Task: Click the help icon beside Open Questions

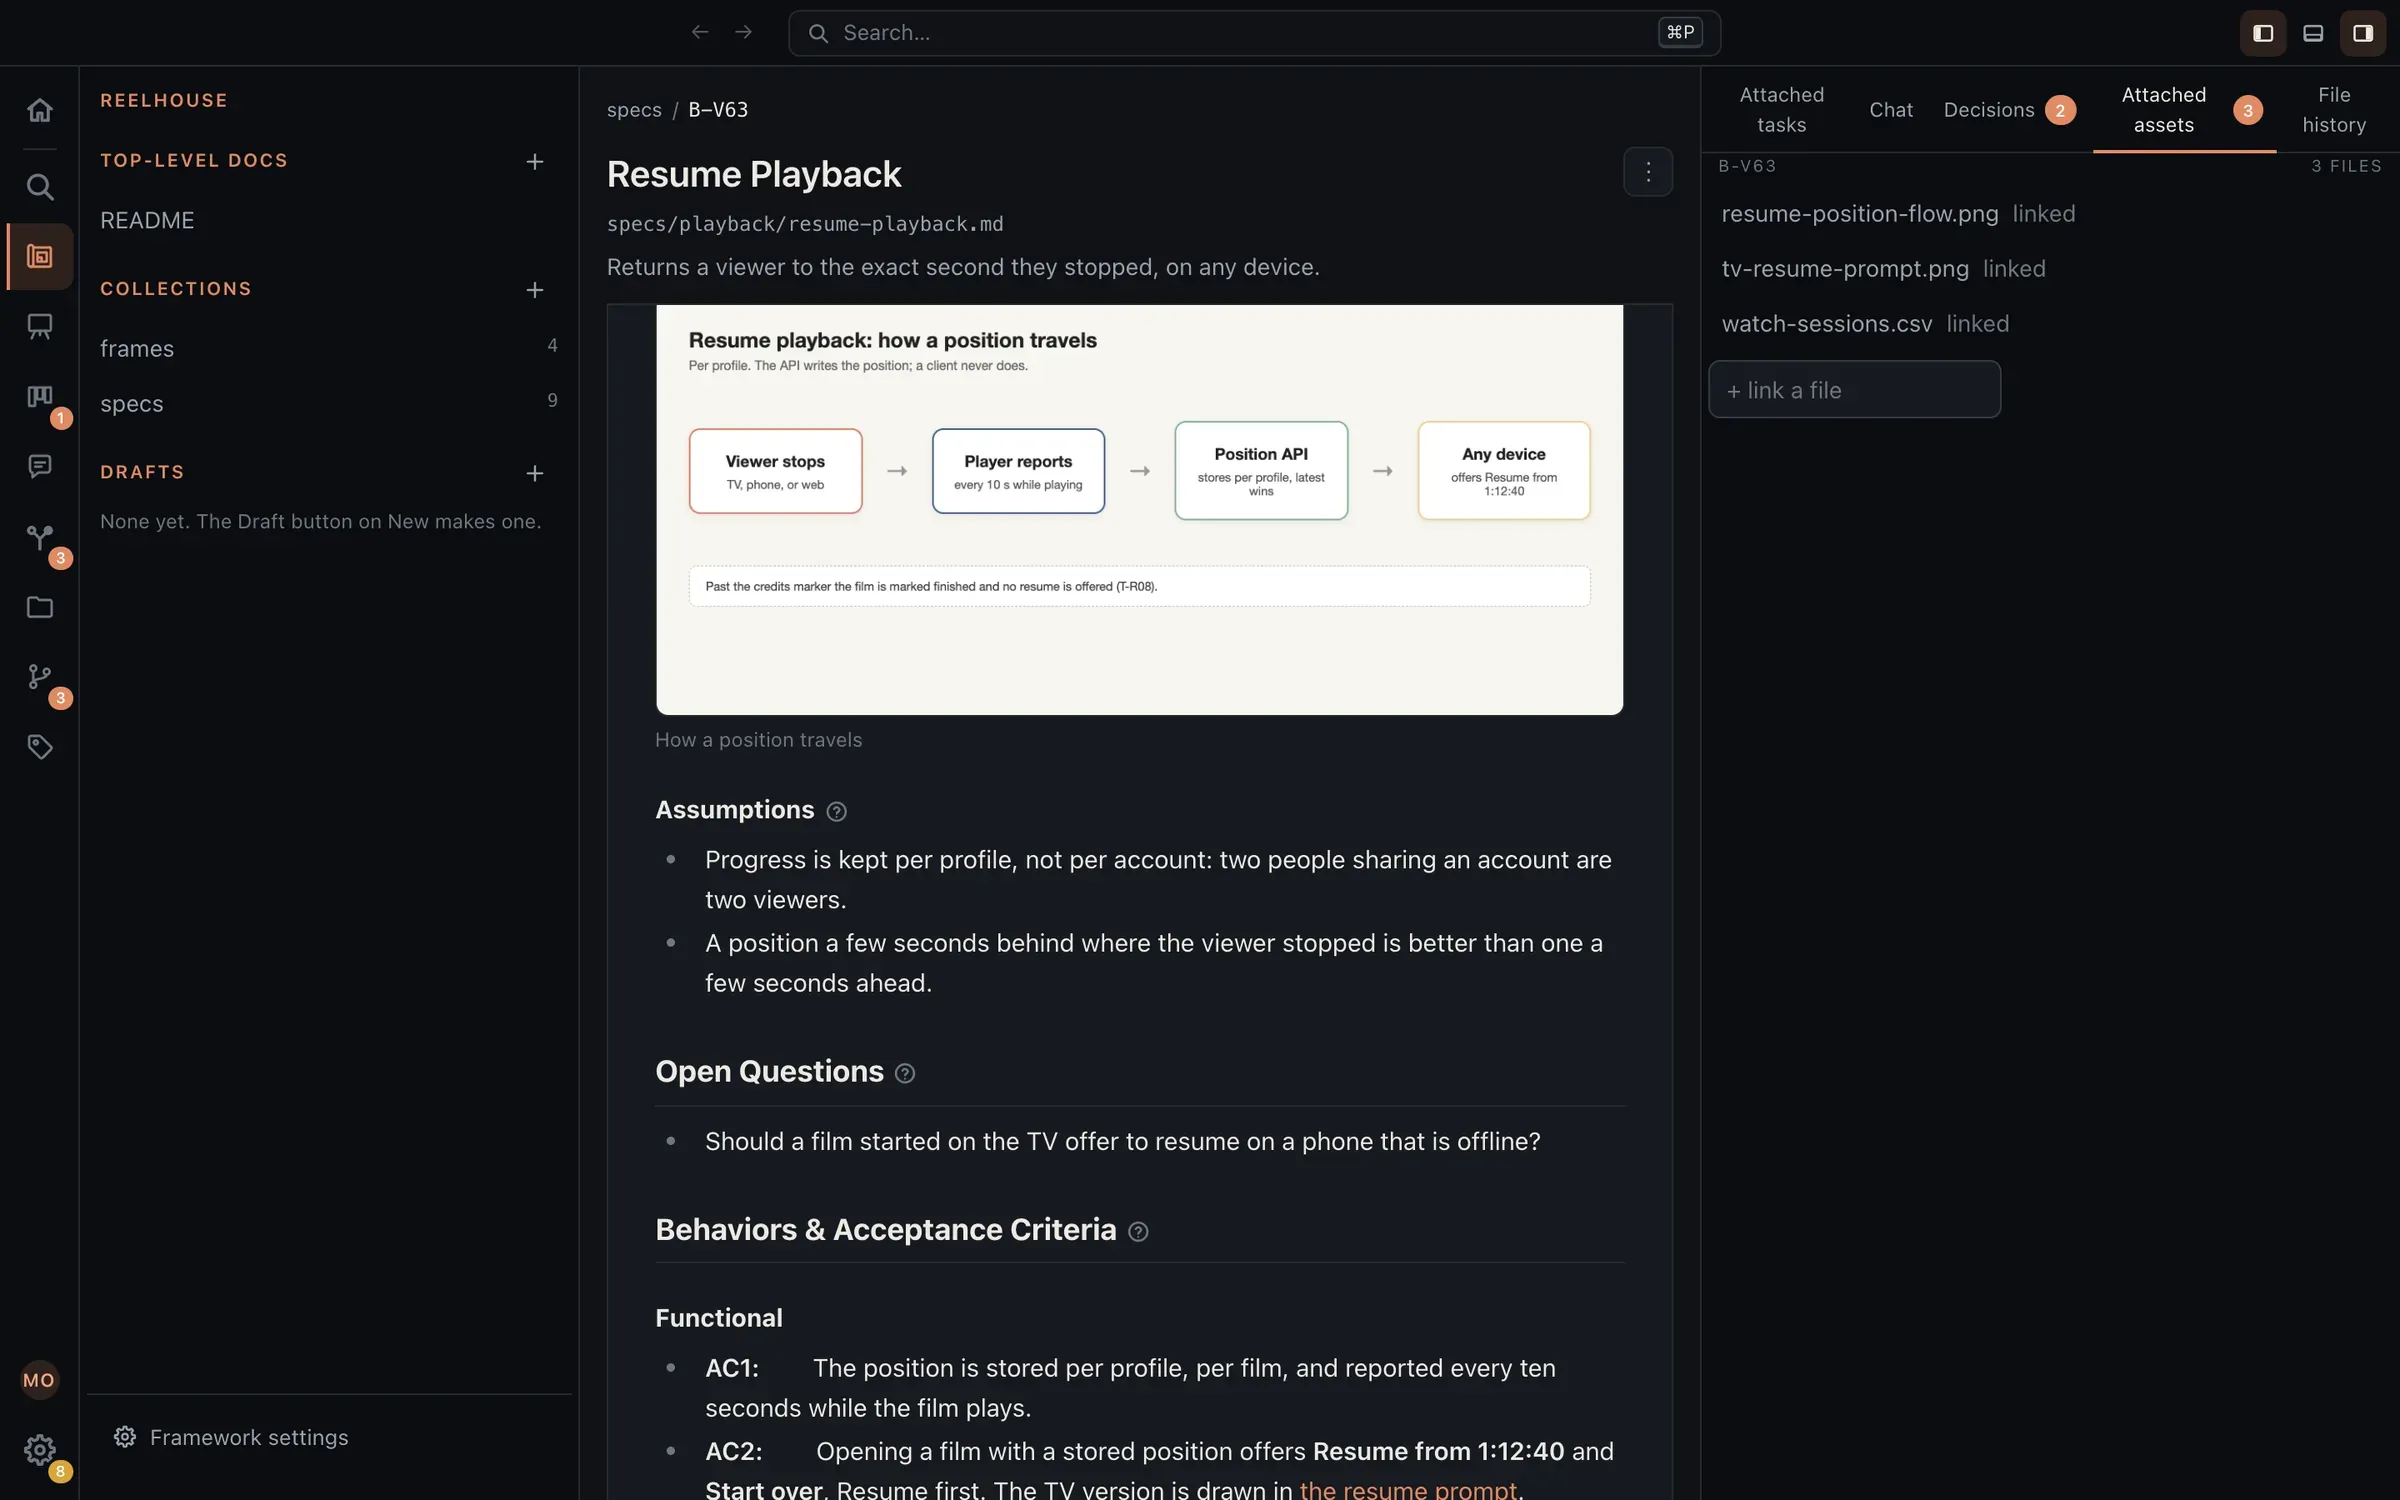Action: coord(905,1074)
